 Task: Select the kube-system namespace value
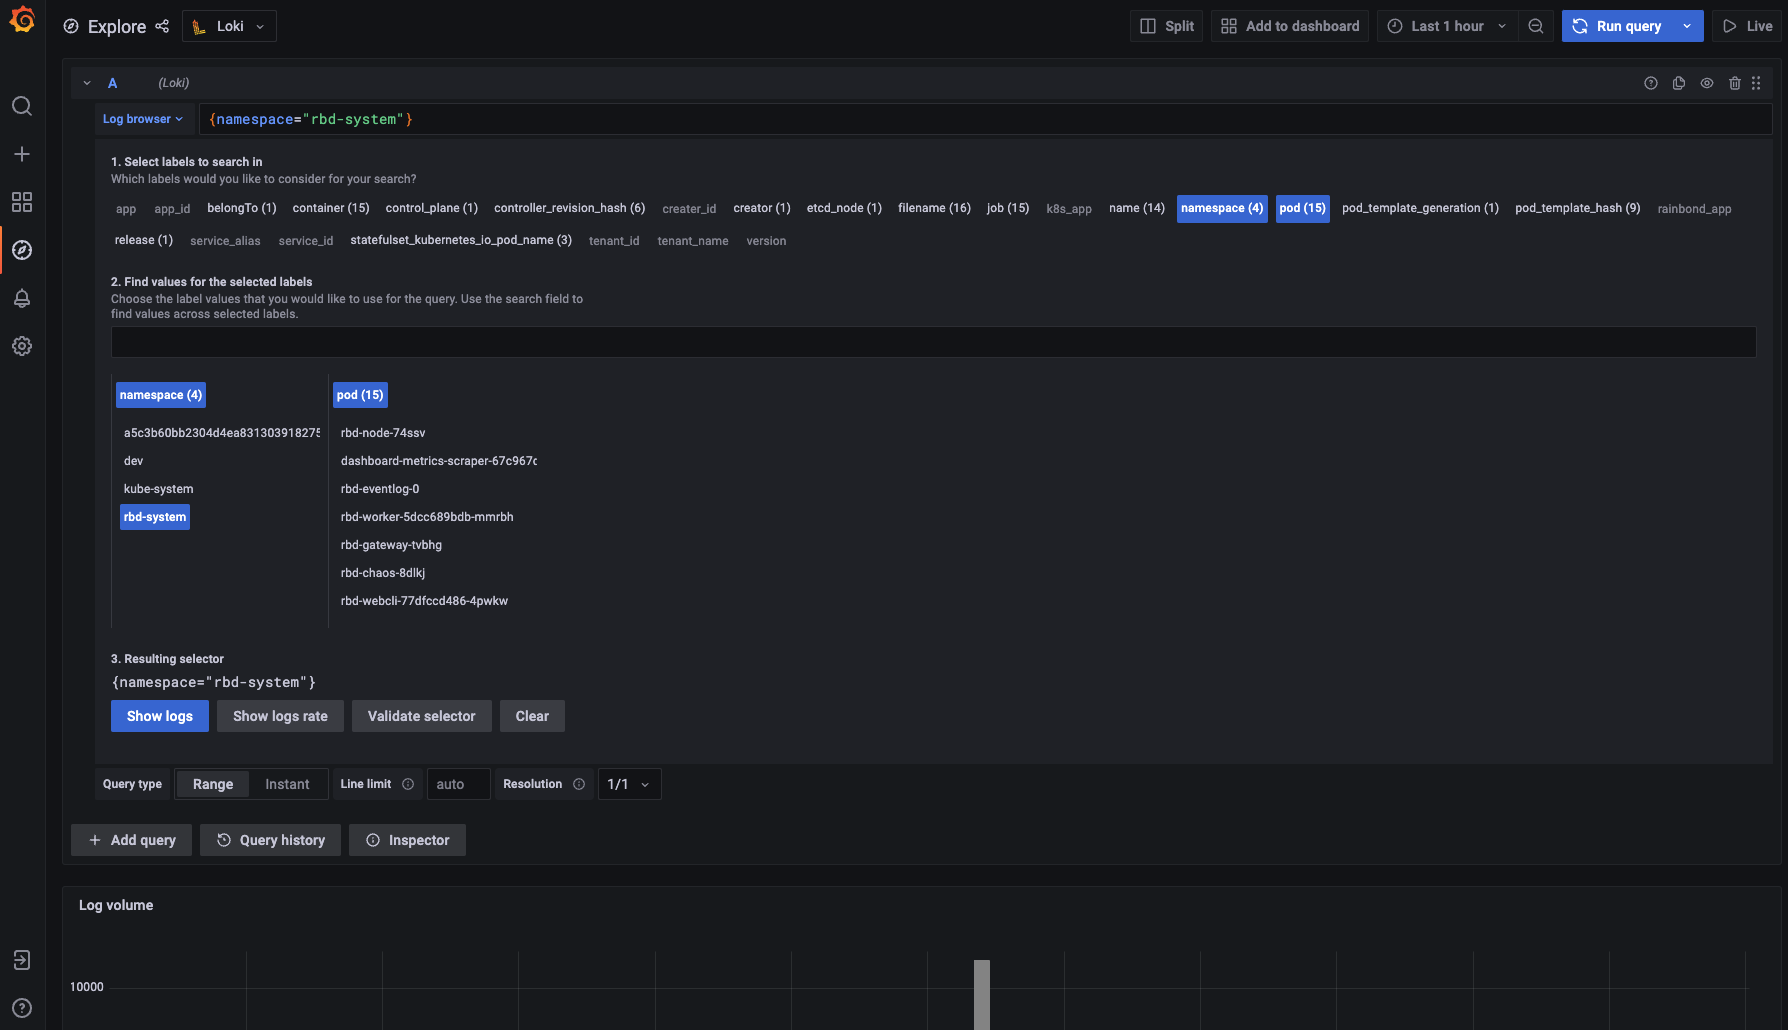click(x=159, y=489)
